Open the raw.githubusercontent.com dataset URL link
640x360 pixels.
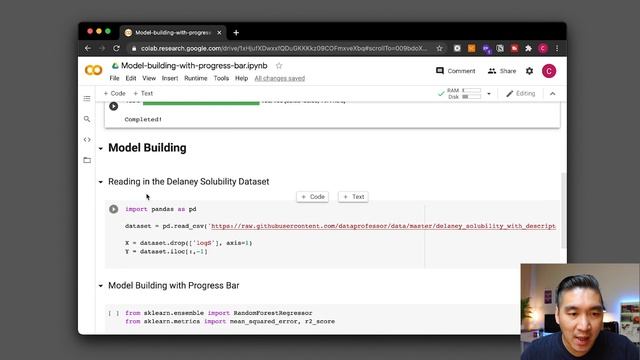point(383,226)
